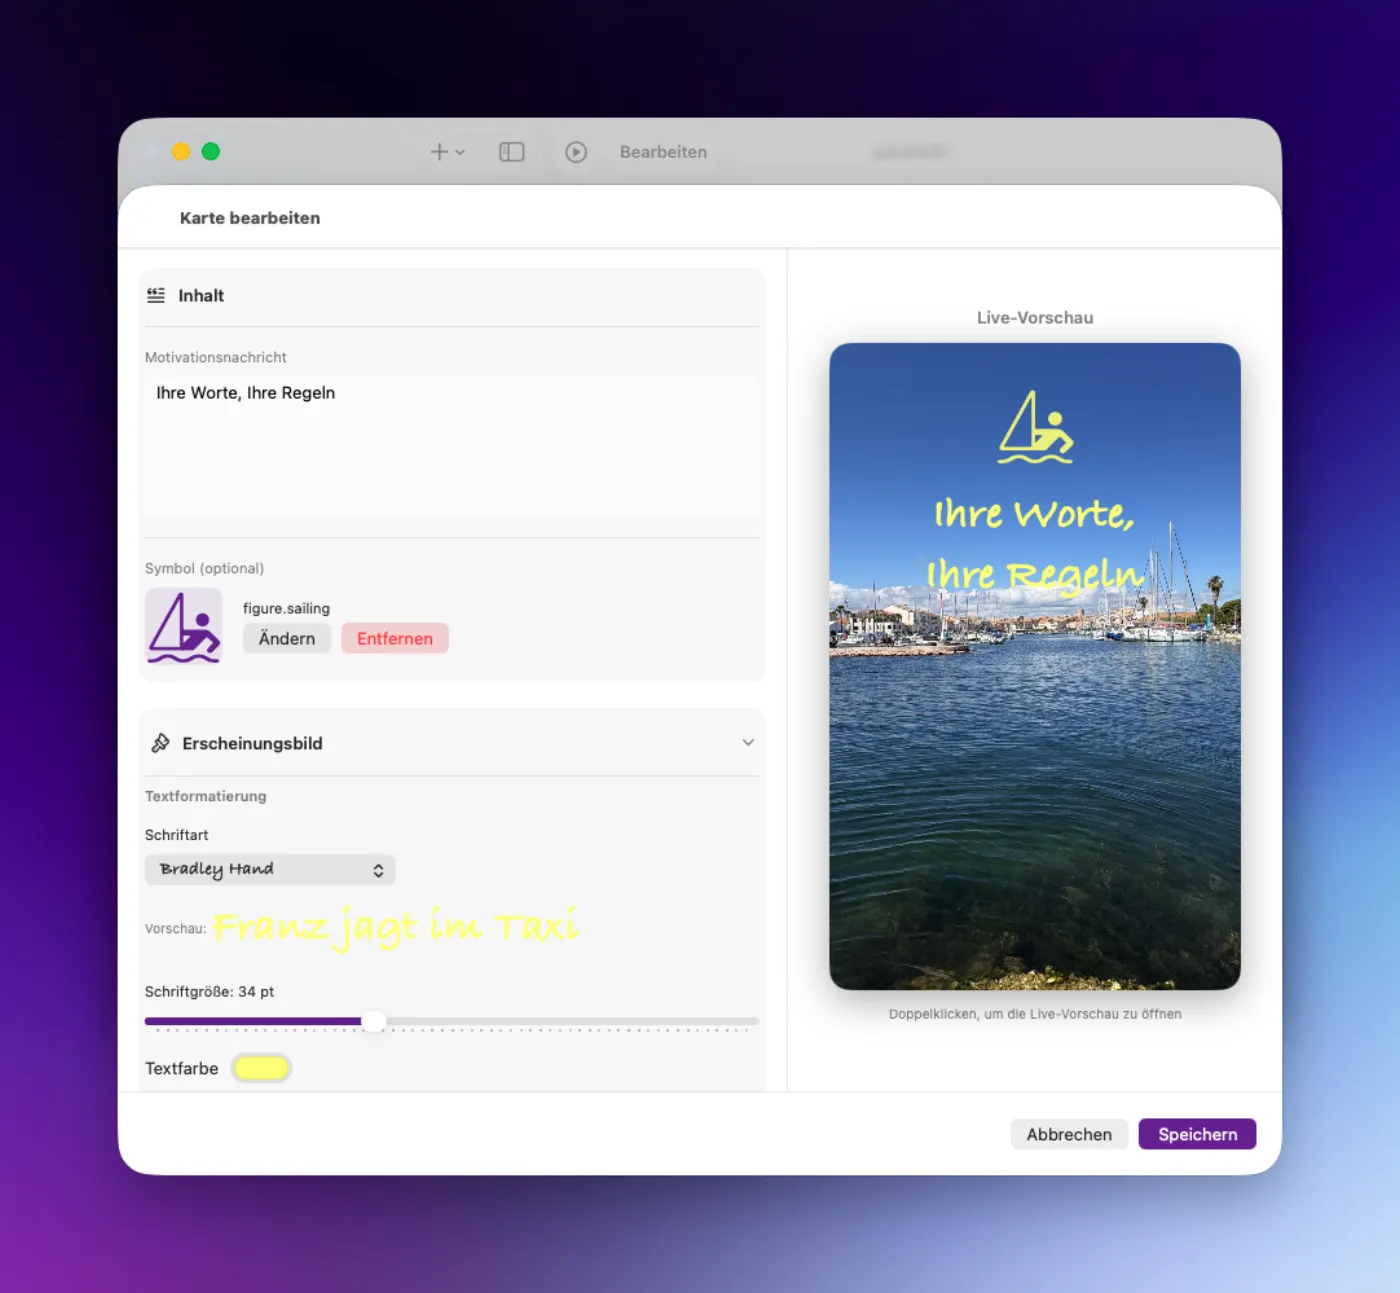Cancel editing with Abbrechen
The height and width of the screenshot is (1293, 1400).
click(1069, 1134)
